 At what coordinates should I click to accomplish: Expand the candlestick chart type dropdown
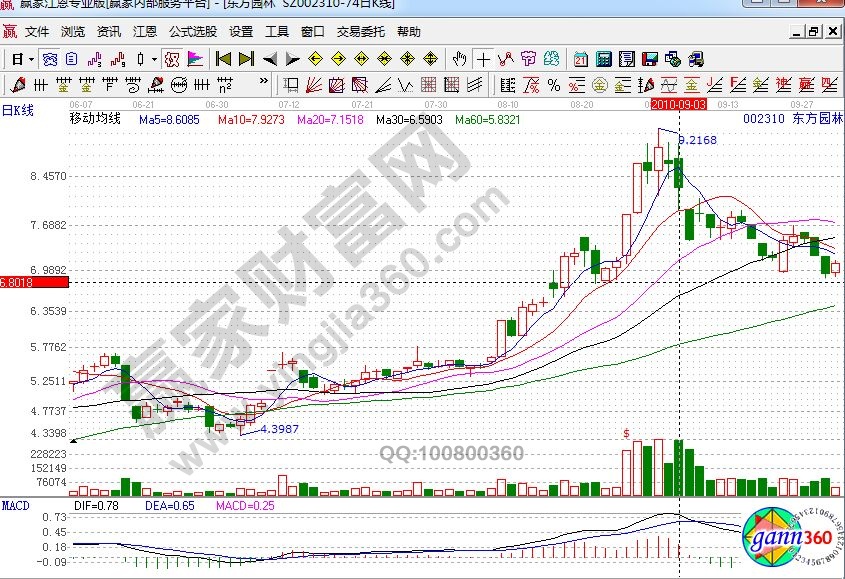(153, 59)
